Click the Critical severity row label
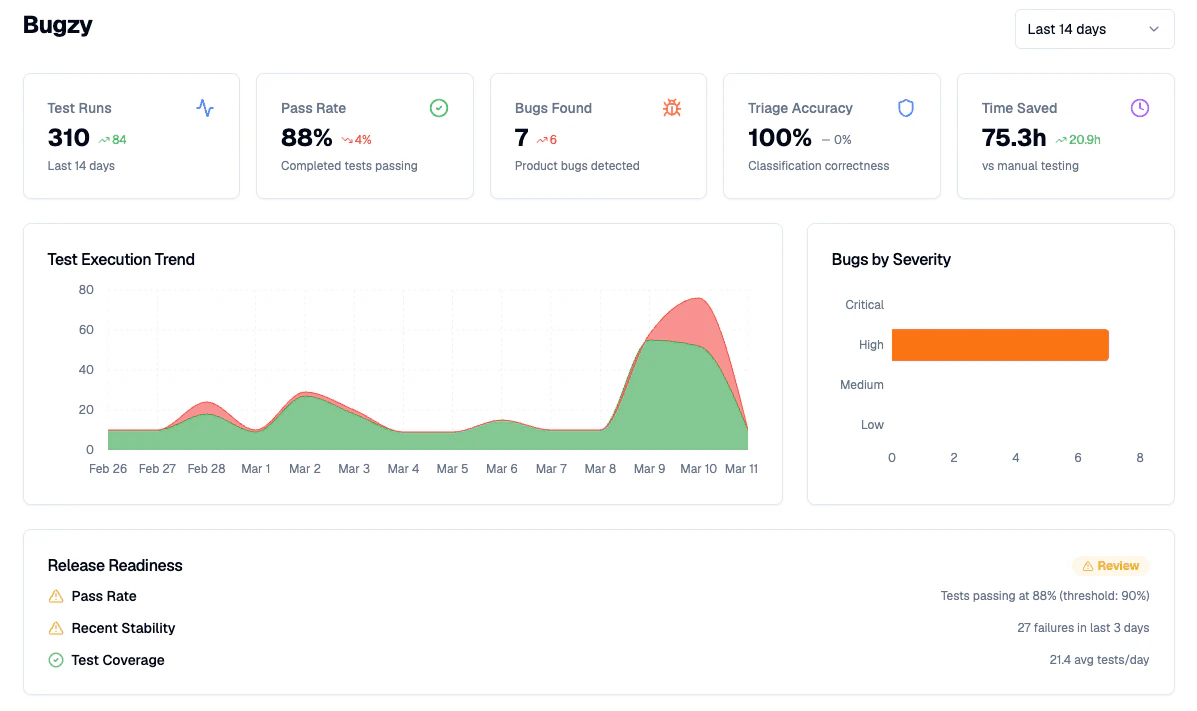The height and width of the screenshot is (711, 1197). tap(864, 305)
